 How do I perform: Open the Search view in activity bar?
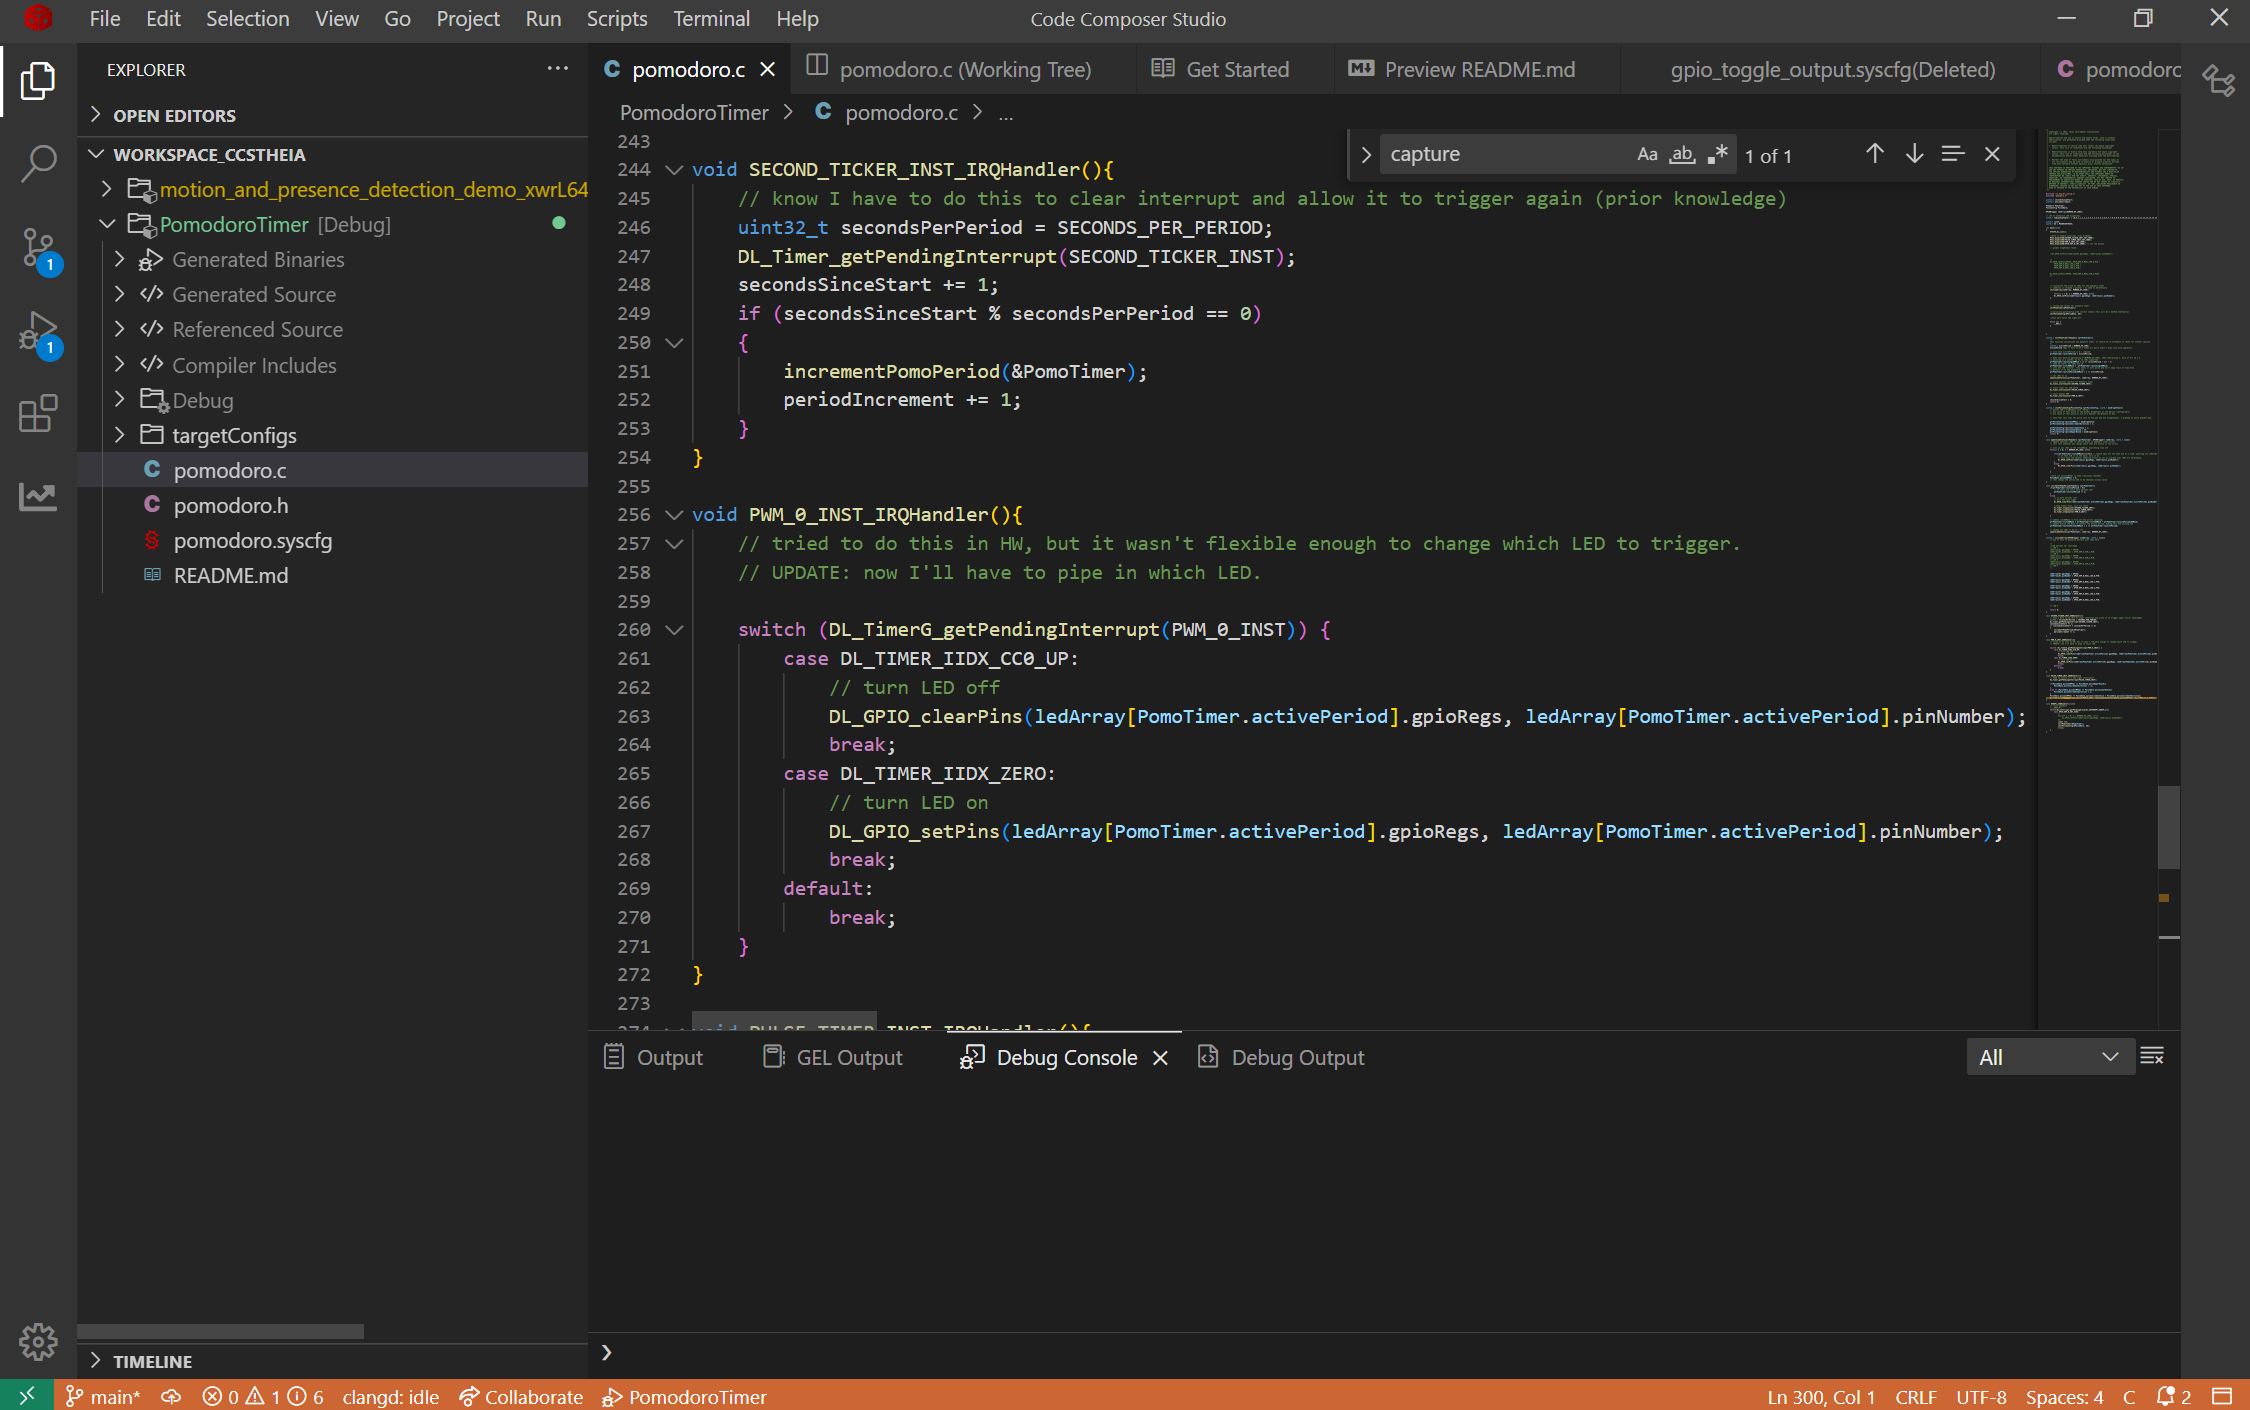click(38, 163)
